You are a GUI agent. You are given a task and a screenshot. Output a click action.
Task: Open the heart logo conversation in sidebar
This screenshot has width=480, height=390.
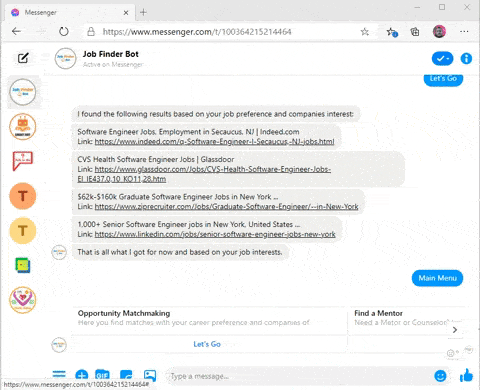tap(23, 300)
